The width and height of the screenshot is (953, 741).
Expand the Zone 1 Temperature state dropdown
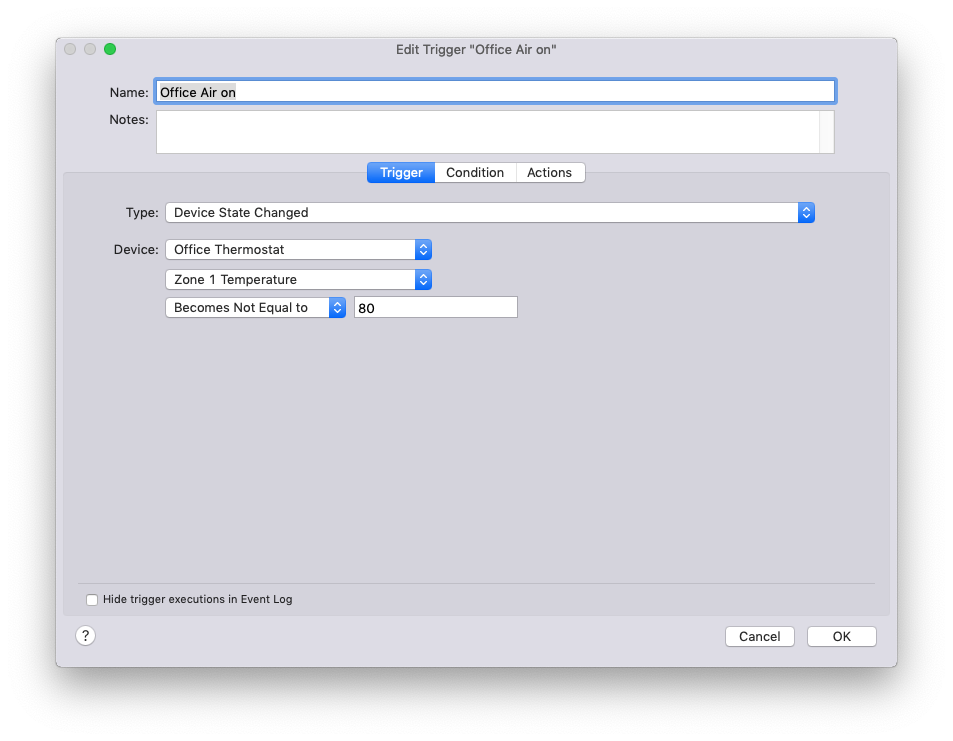coord(298,280)
